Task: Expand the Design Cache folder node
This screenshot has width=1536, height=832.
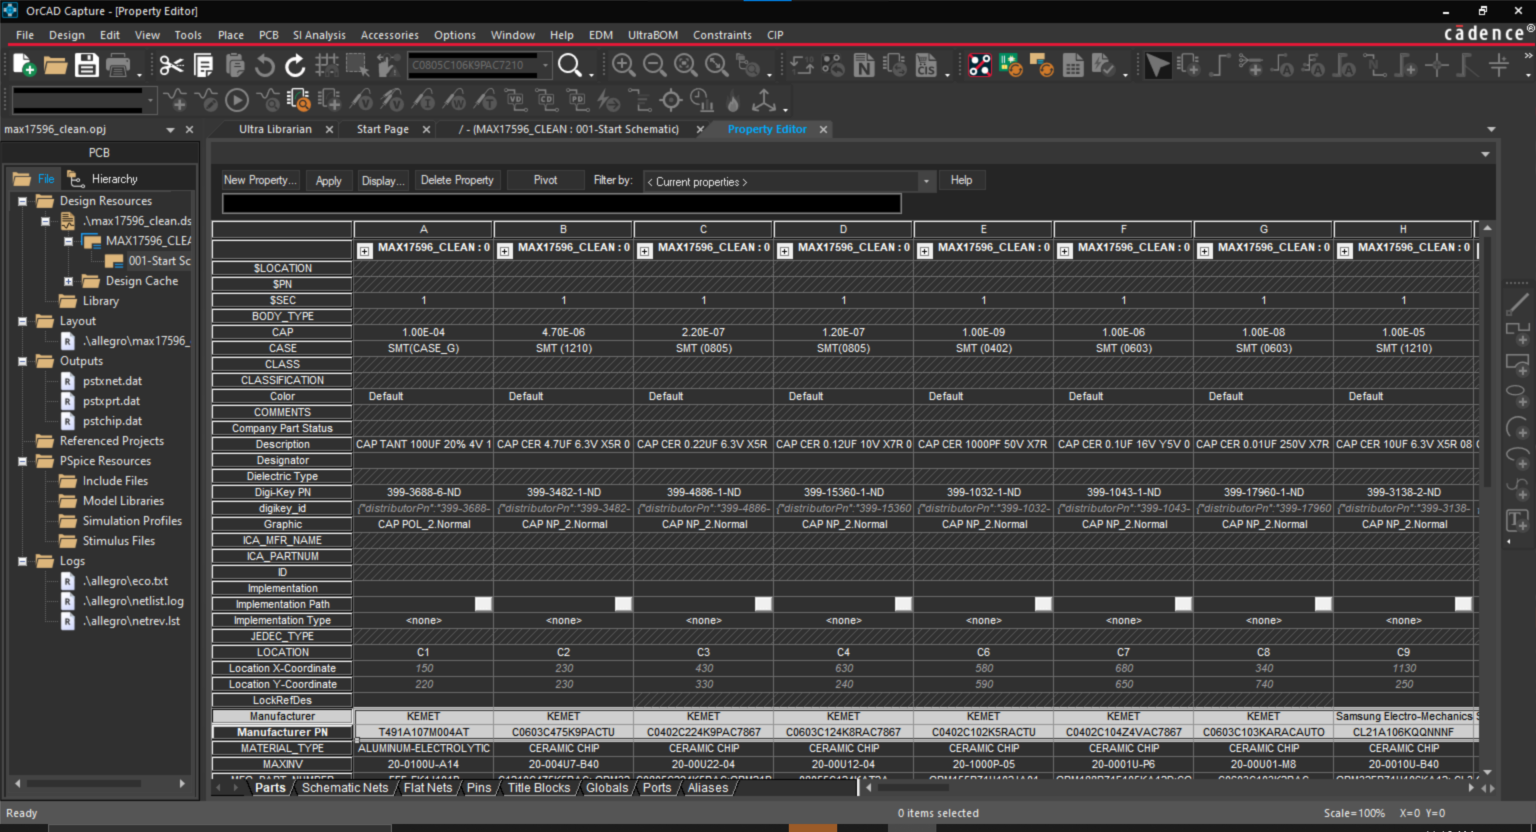Action: coord(68,281)
